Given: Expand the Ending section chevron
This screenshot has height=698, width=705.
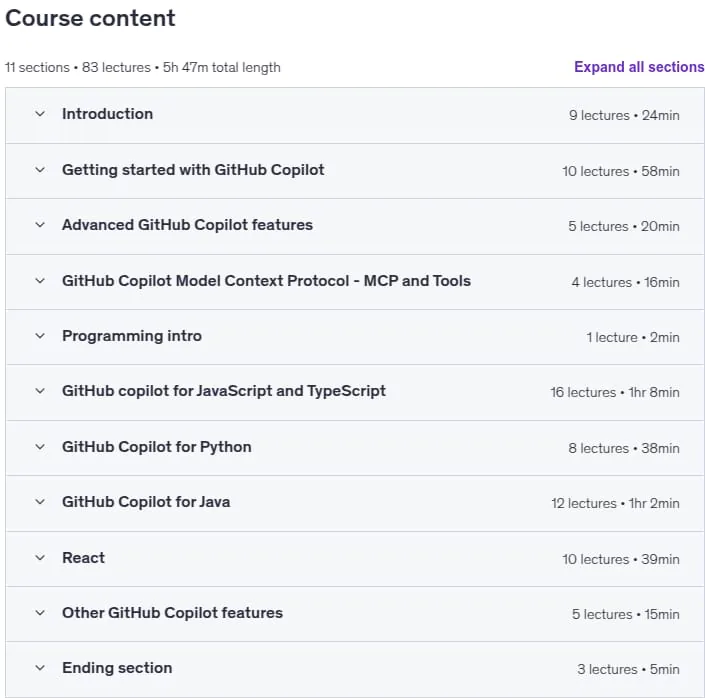Looking at the screenshot, I should 40,668.
